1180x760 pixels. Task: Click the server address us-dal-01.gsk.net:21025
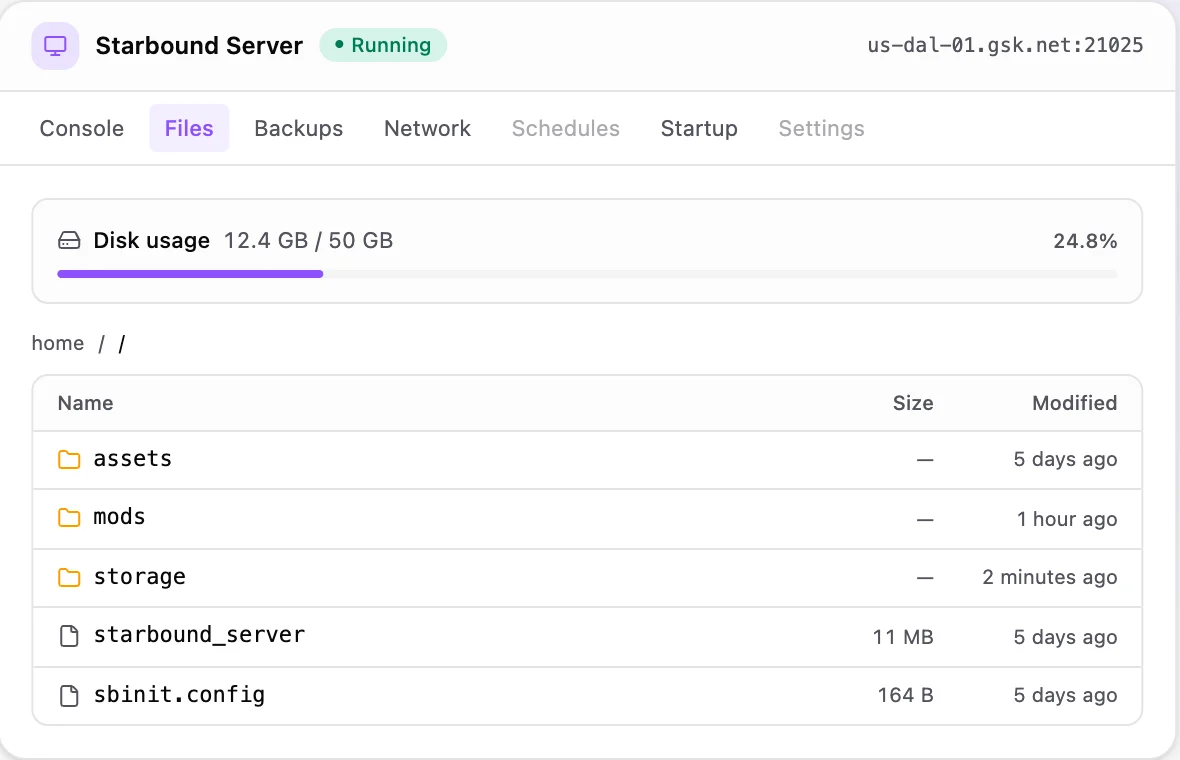(1005, 45)
